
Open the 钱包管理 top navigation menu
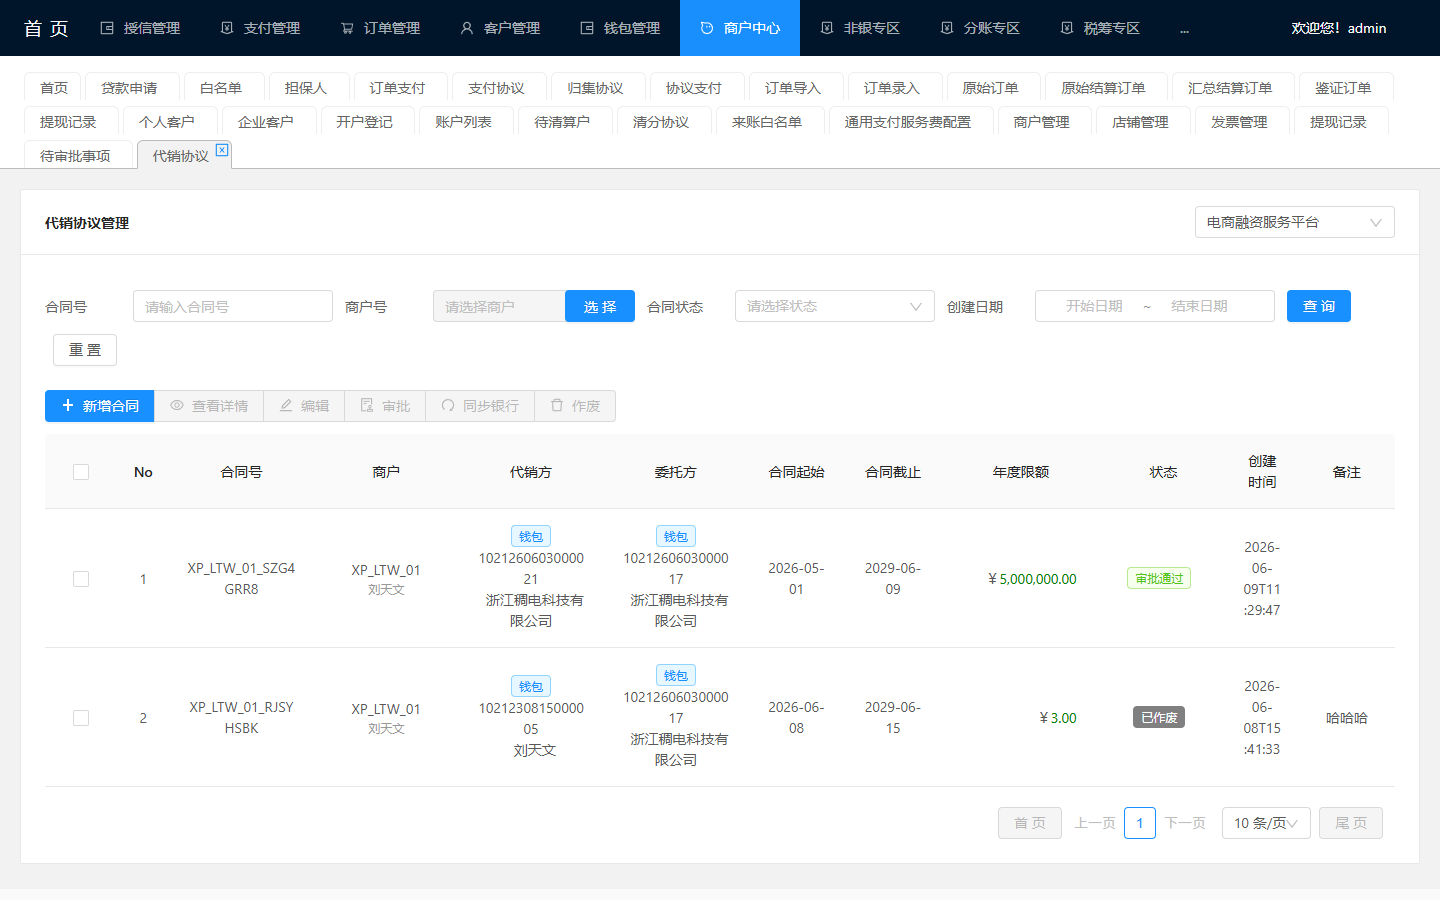(620, 28)
